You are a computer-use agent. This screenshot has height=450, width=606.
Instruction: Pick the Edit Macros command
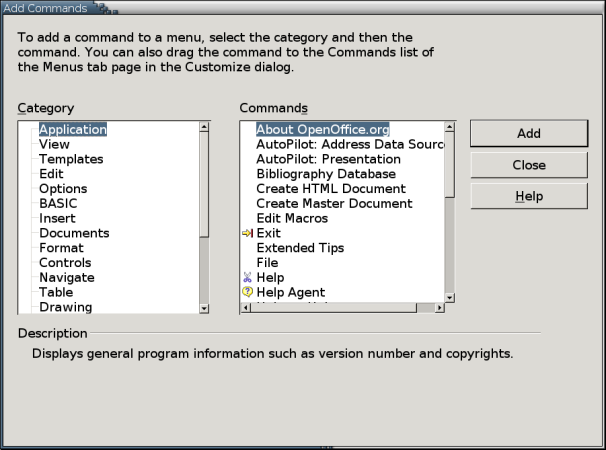click(292, 218)
